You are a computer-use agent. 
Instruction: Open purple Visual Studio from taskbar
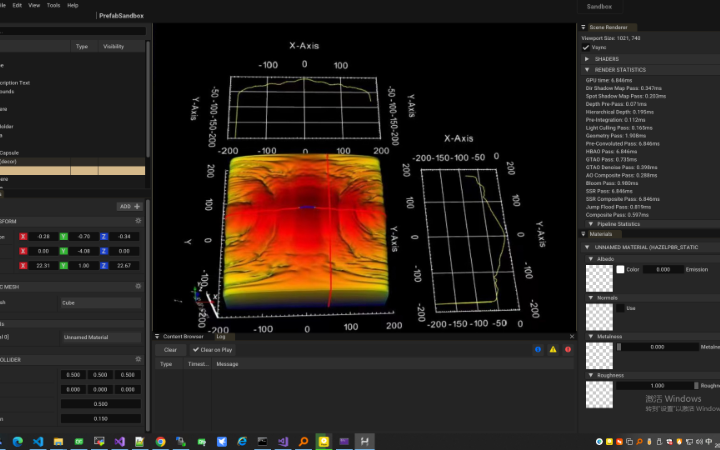click(x=119, y=442)
